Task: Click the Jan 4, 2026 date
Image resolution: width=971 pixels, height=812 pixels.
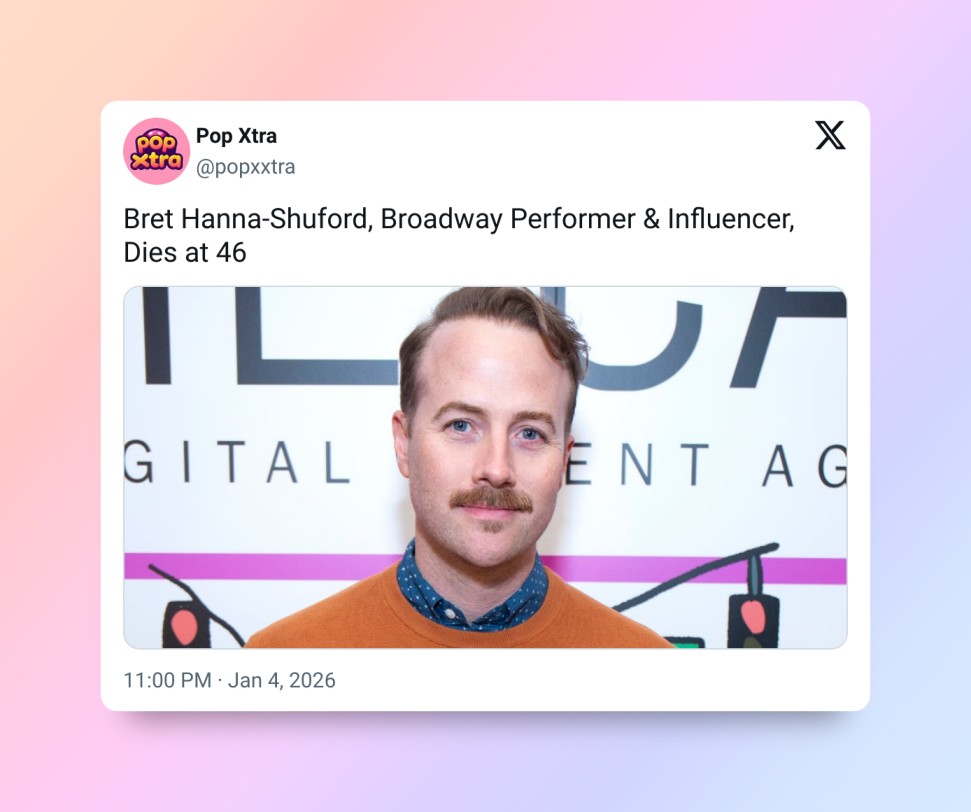Action: pos(281,680)
